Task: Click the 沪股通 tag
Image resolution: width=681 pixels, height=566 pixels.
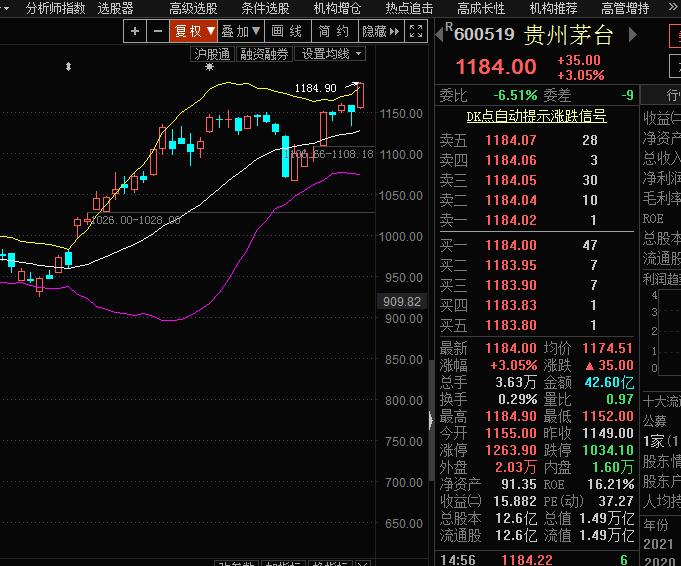Action: (x=212, y=54)
